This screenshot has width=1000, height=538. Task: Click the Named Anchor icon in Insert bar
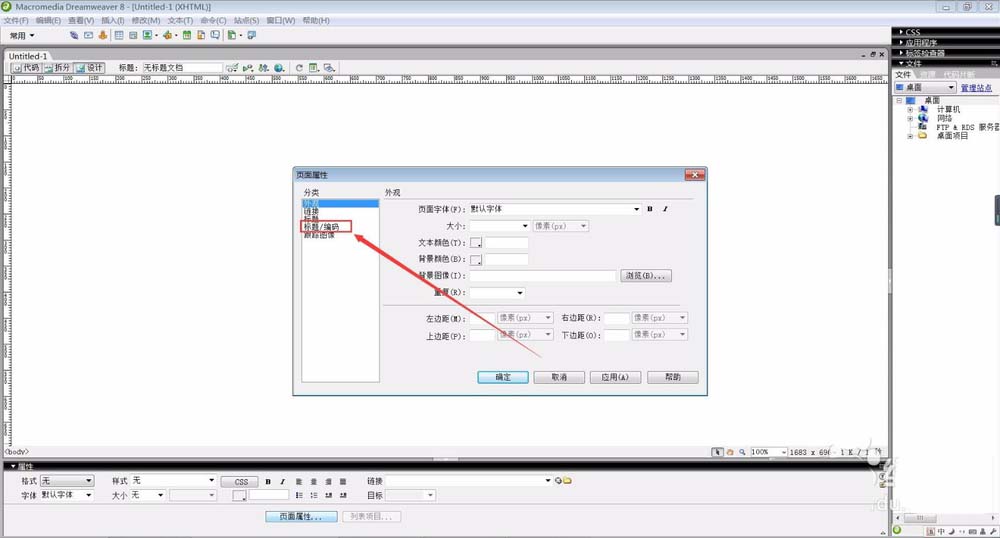[x=102, y=35]
